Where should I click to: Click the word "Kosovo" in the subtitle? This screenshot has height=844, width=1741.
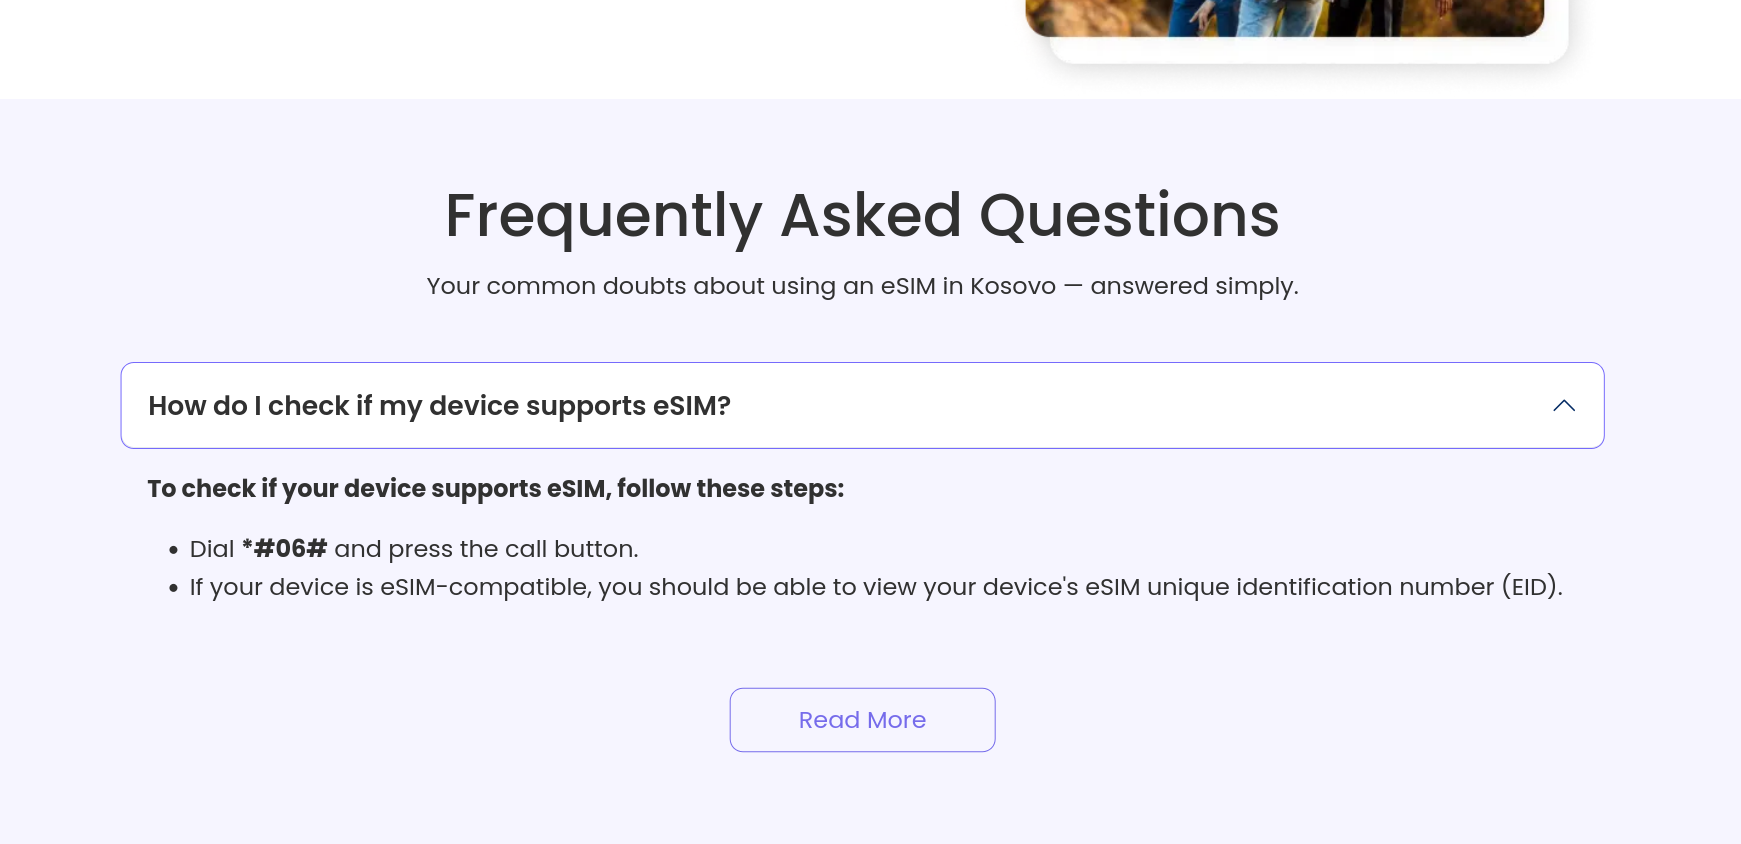(x=1012, y=286)
